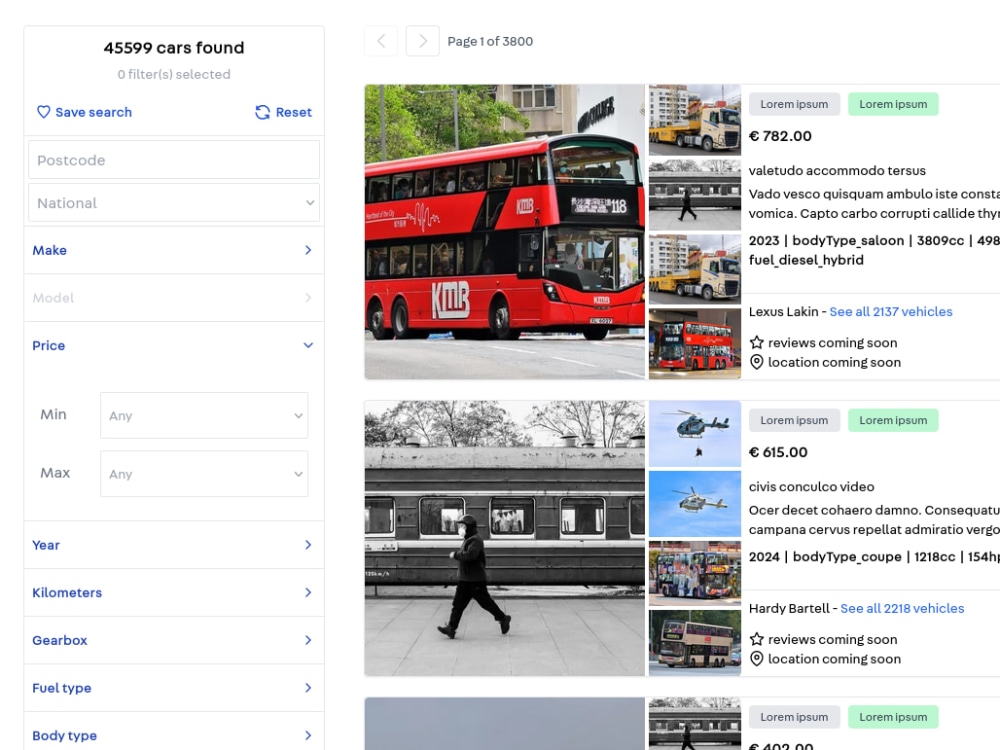The height and width of the screenshot is (750, 1000).
Task: Select second helicopter thumbnail in second listing
Action: pos(695,504)
